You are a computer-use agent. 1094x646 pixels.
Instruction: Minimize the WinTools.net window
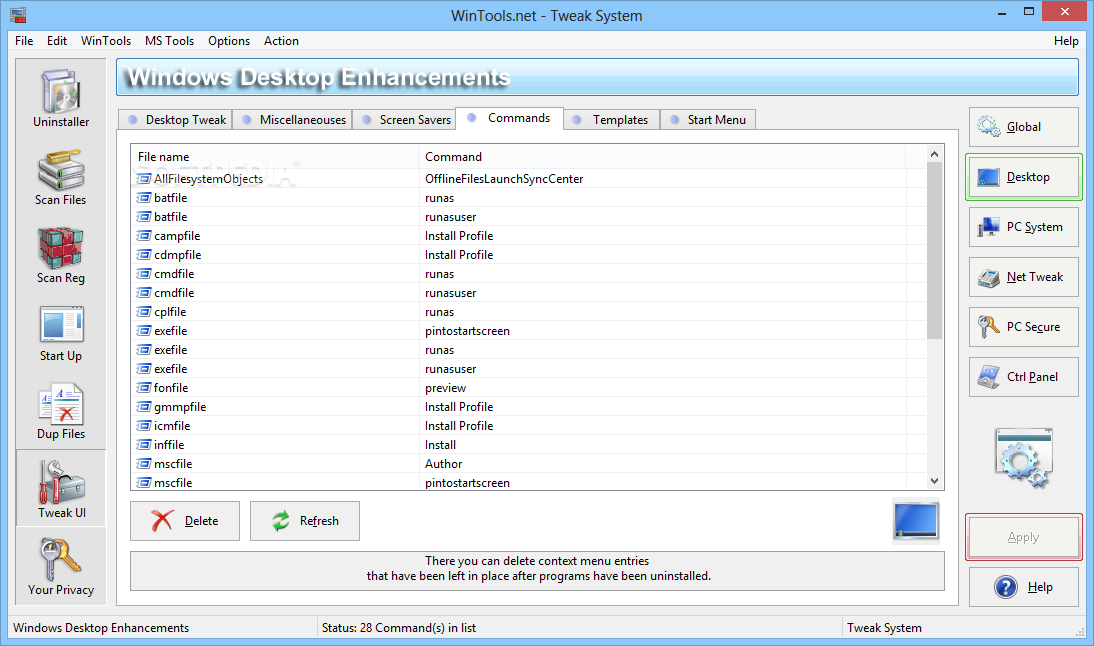tap(1002, 13)
